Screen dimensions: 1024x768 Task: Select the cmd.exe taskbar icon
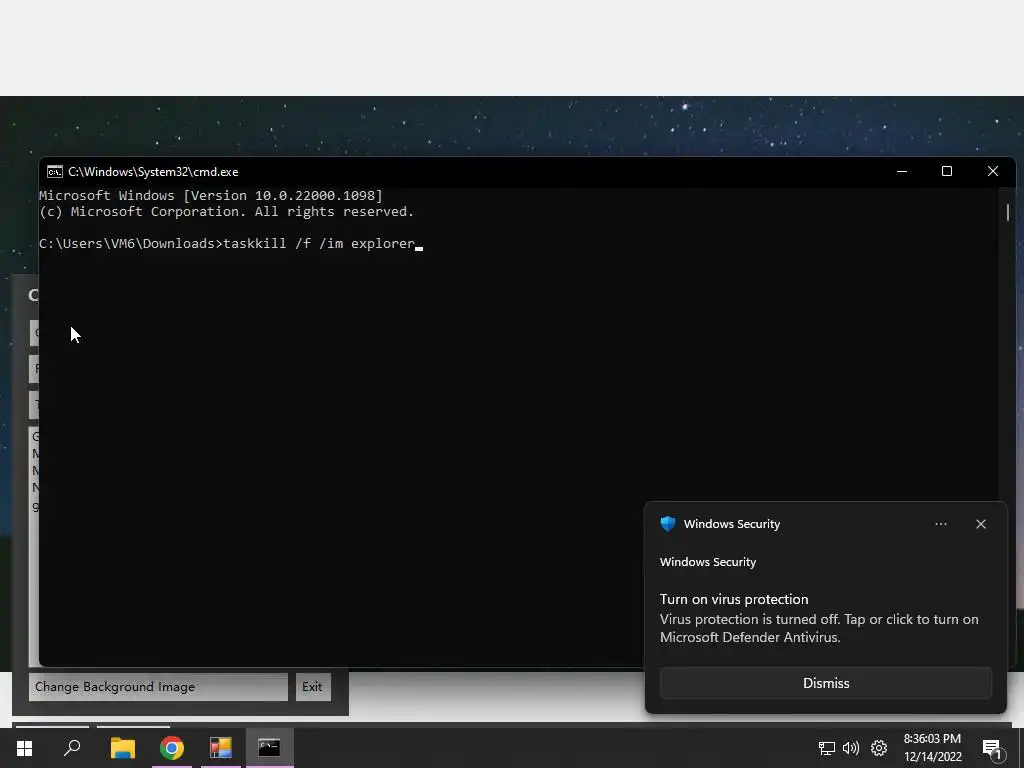click(269, 748)
